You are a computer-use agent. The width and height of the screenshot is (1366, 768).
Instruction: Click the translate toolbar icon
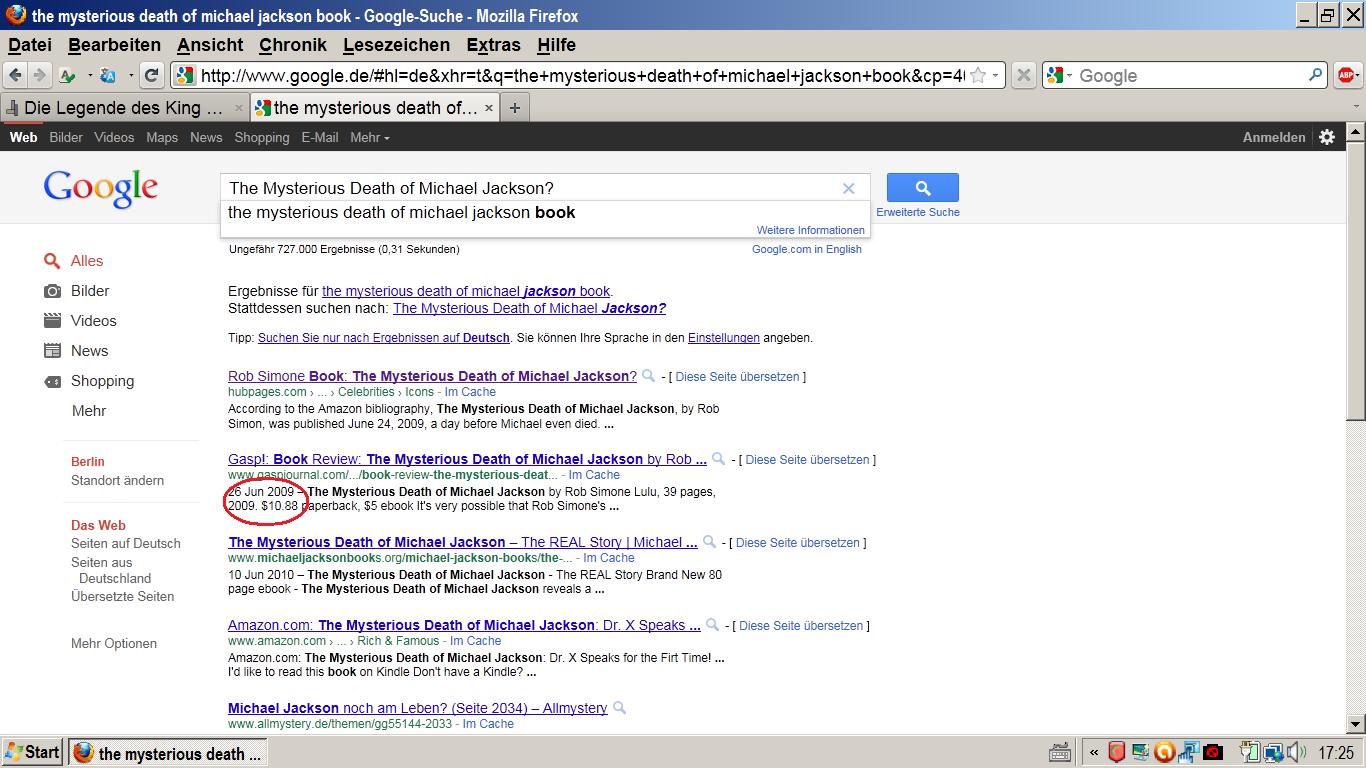[107, 75]
